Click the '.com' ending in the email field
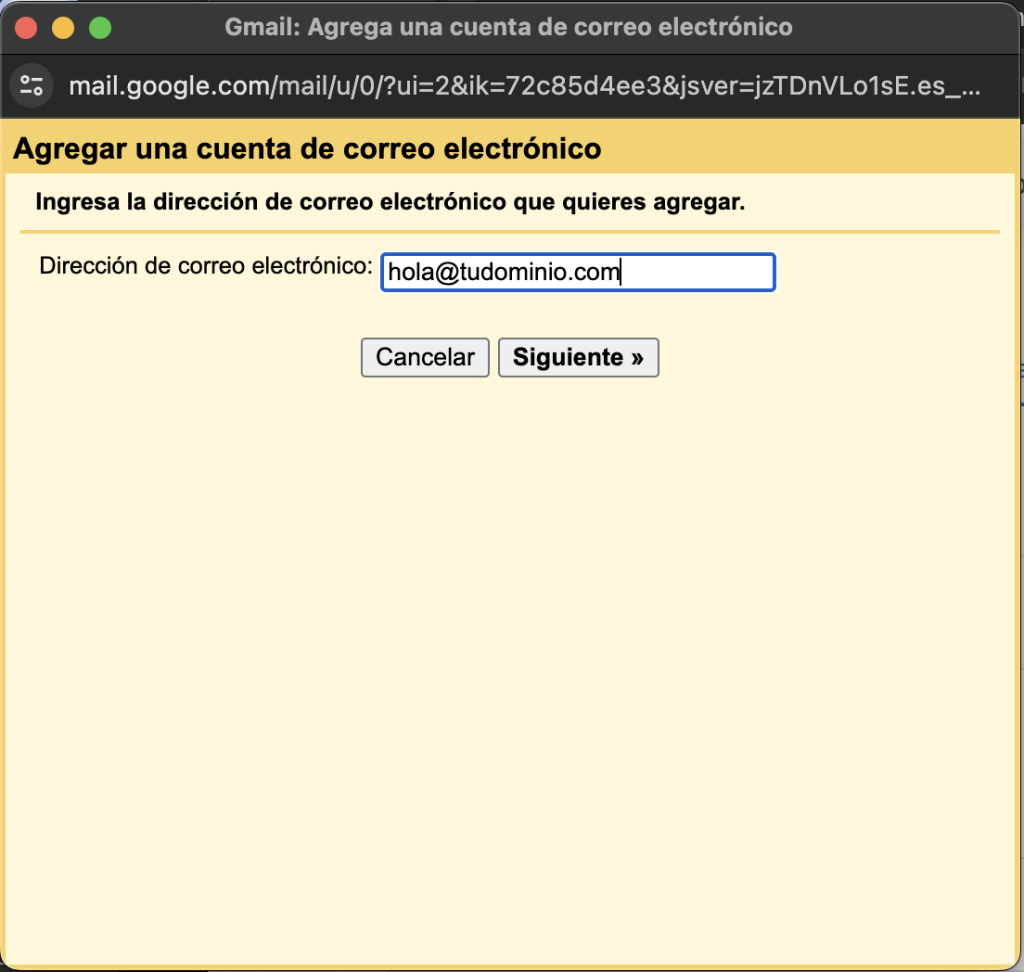 tap(596, 272)
